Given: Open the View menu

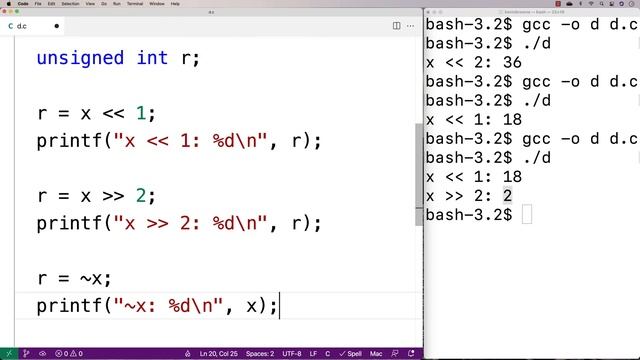Looking at the screenshot, I should tap(90, 4).
